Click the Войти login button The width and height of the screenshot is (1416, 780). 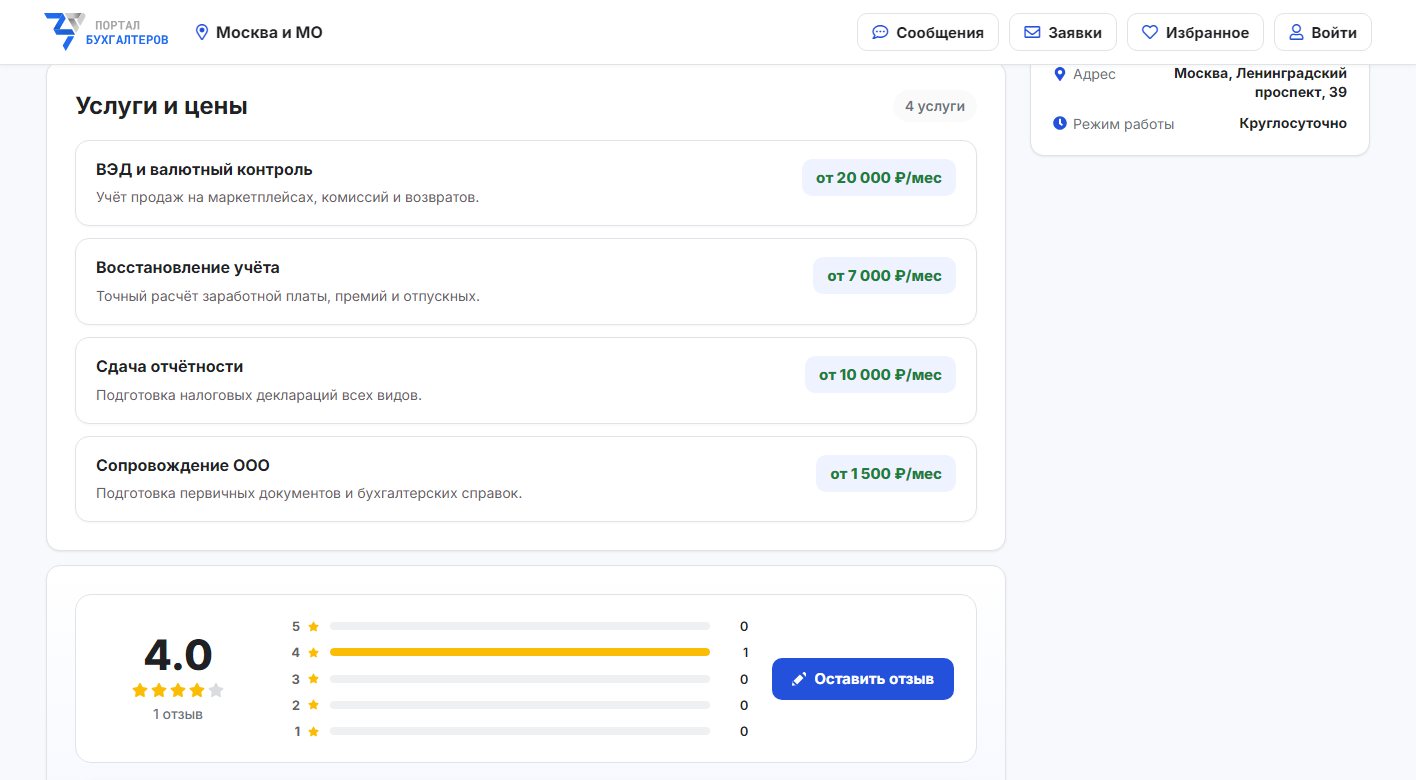pos(1322,32)
